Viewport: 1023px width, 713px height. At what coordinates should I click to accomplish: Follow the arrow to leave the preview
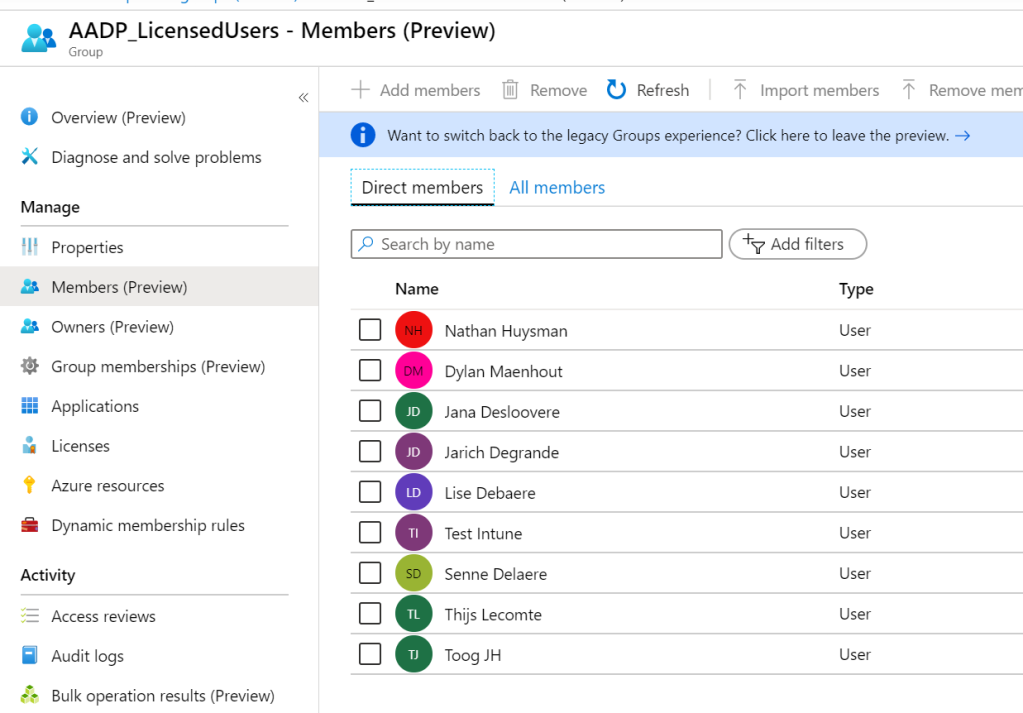pyautogui.click(x=962, y=136)
